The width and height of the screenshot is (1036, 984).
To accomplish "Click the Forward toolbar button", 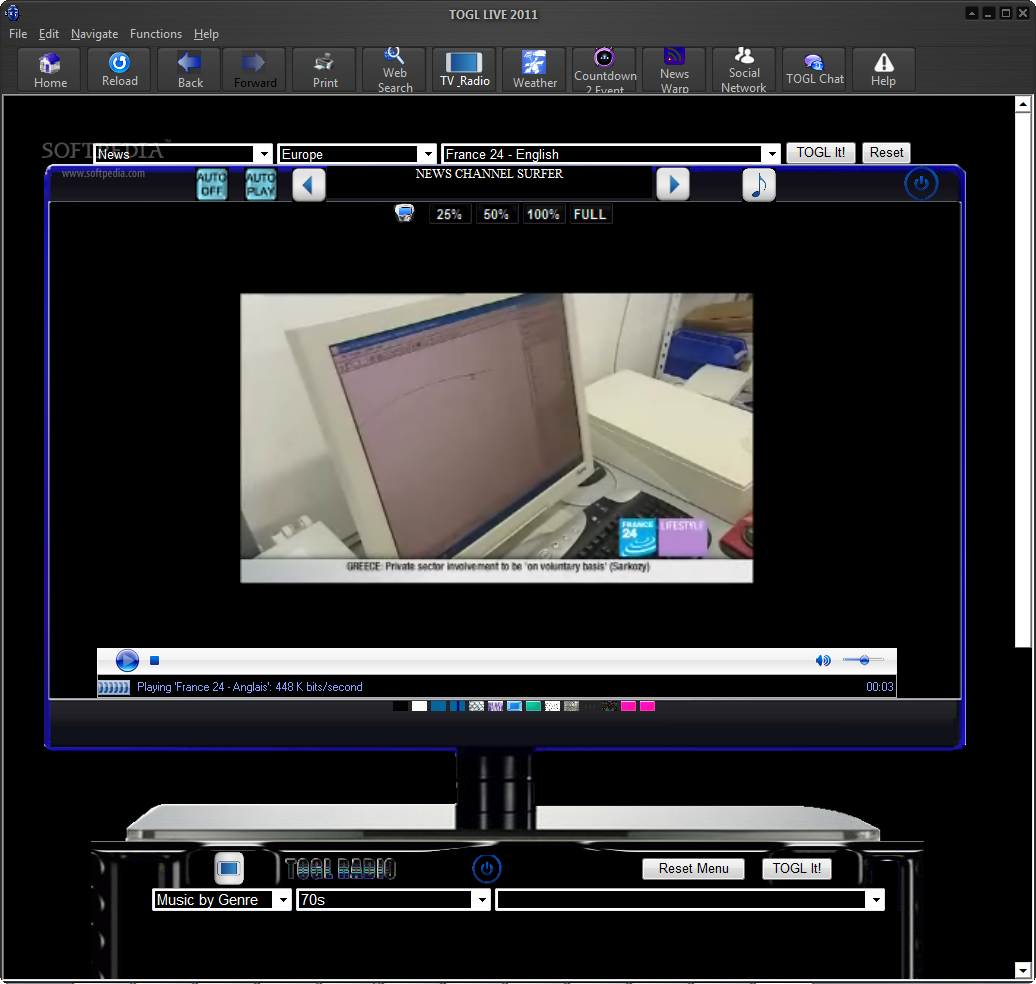I will click(x=254, y=70).
